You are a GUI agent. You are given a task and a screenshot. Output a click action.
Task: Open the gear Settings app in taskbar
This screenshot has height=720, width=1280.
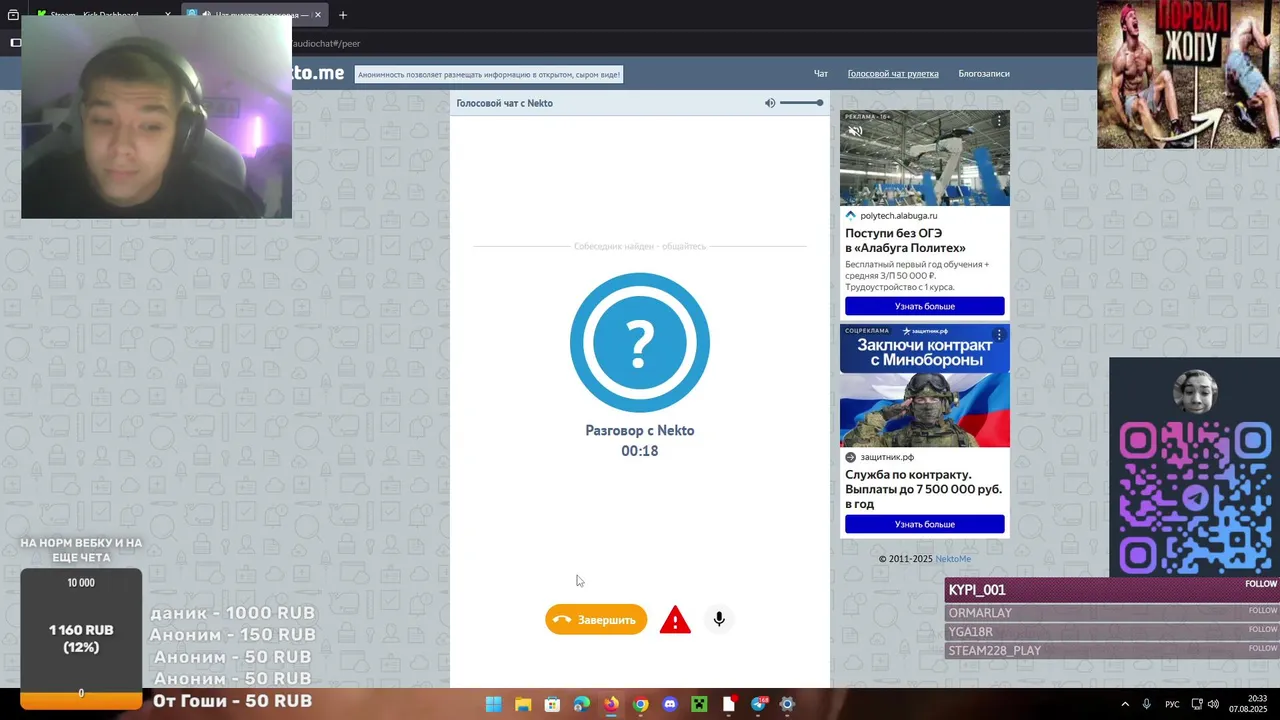[787, 704]
